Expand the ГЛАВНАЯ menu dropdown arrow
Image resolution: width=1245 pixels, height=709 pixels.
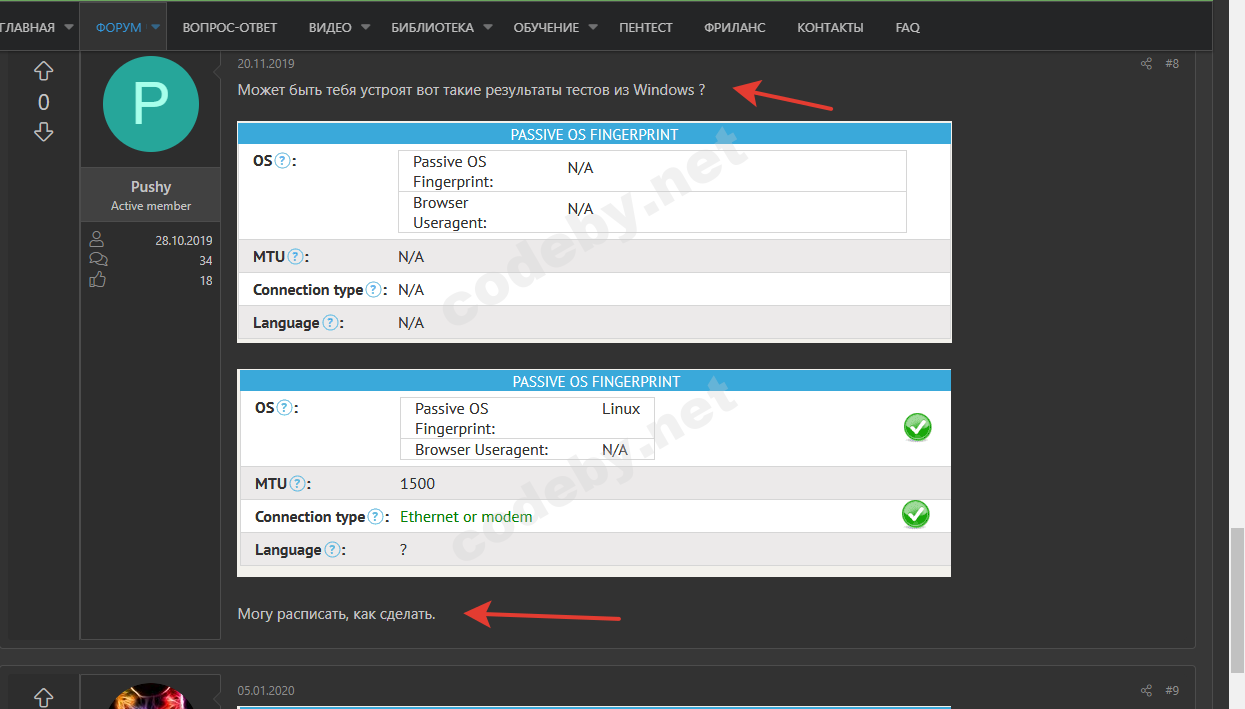69,27
